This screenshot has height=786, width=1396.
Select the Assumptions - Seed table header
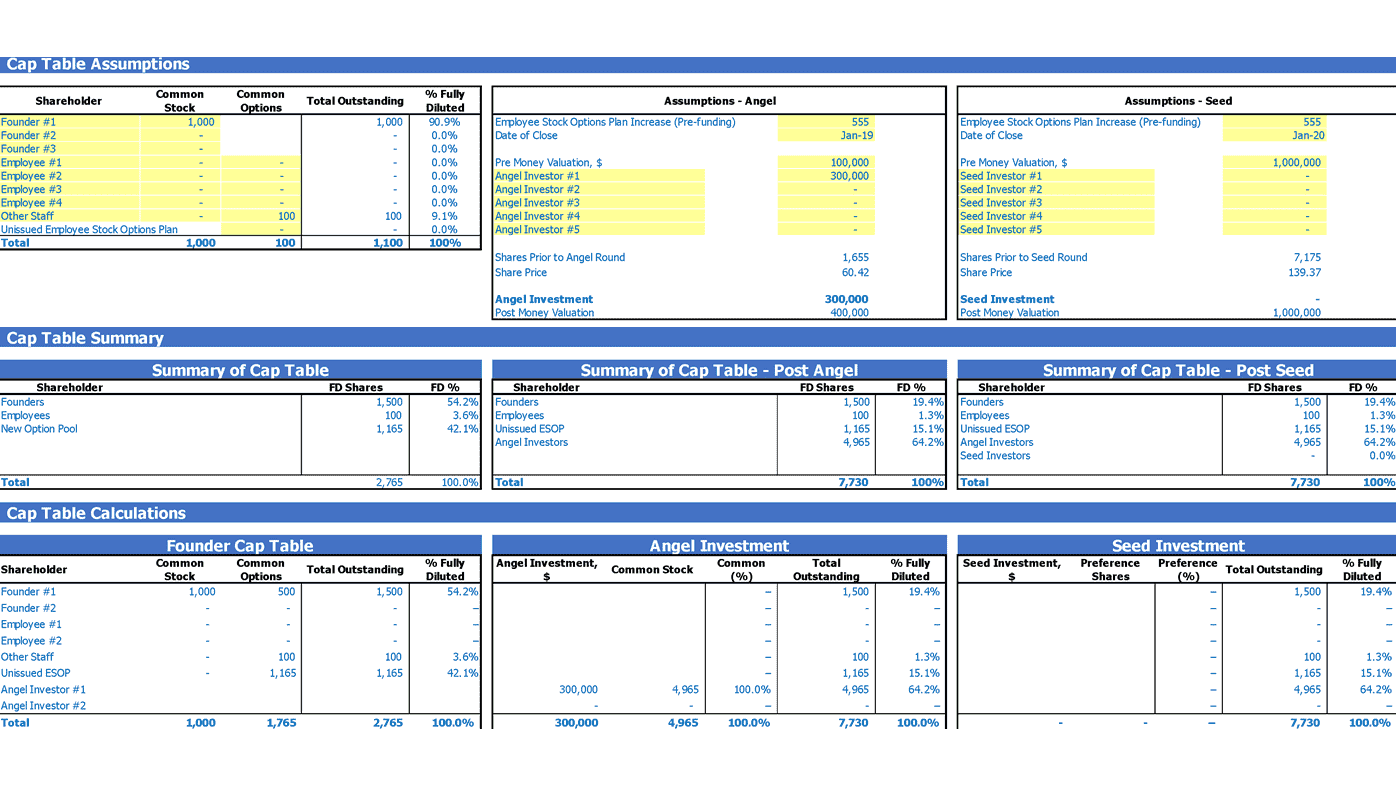pyautogui.click(x=1177, y=101)
